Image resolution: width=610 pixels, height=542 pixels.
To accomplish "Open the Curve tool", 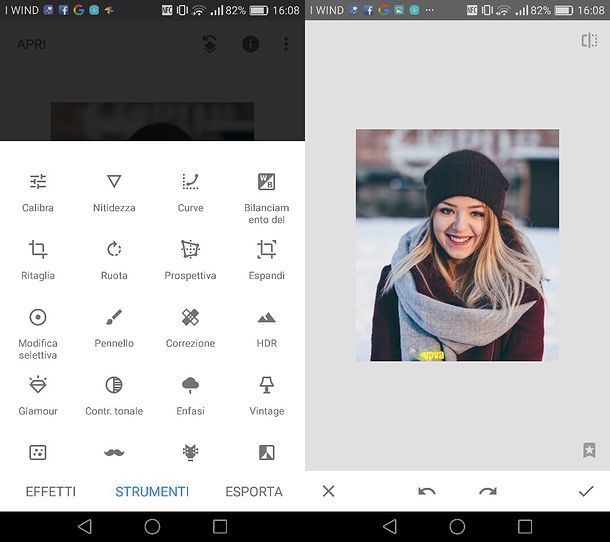I will coord(190,193).
